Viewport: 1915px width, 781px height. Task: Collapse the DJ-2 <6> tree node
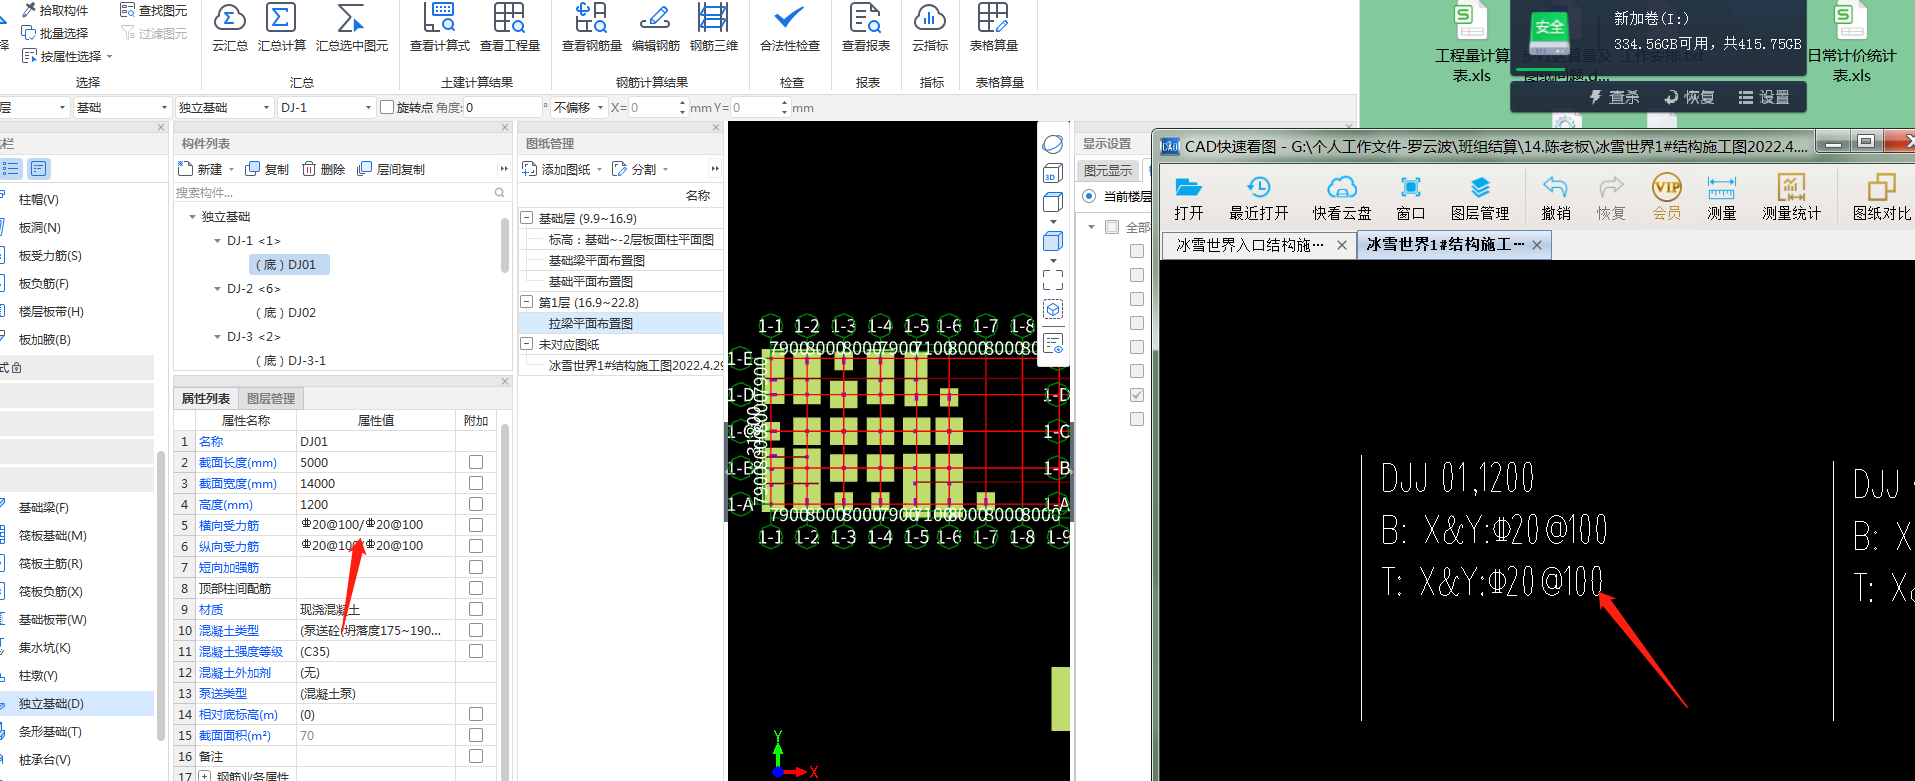click(218, 289)
